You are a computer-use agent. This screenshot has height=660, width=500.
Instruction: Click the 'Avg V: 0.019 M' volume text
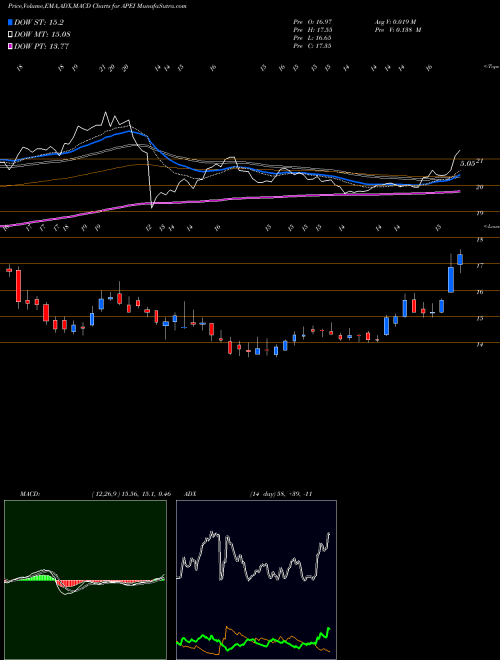(395, 21)
